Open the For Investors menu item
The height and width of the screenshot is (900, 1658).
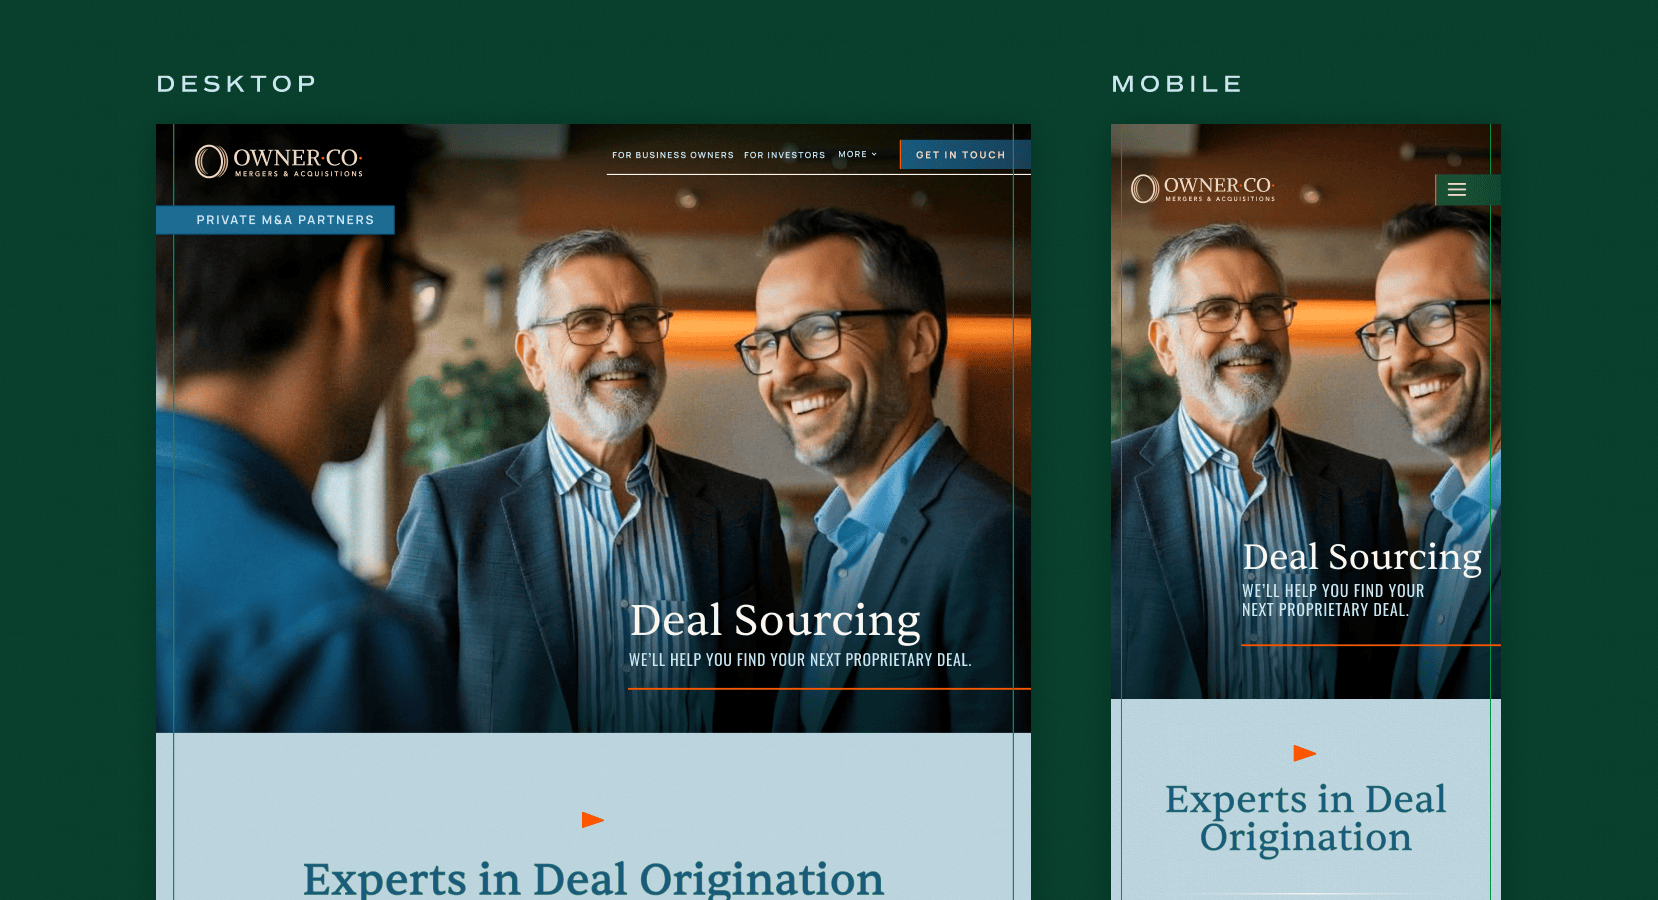click(x=785, y=155)
